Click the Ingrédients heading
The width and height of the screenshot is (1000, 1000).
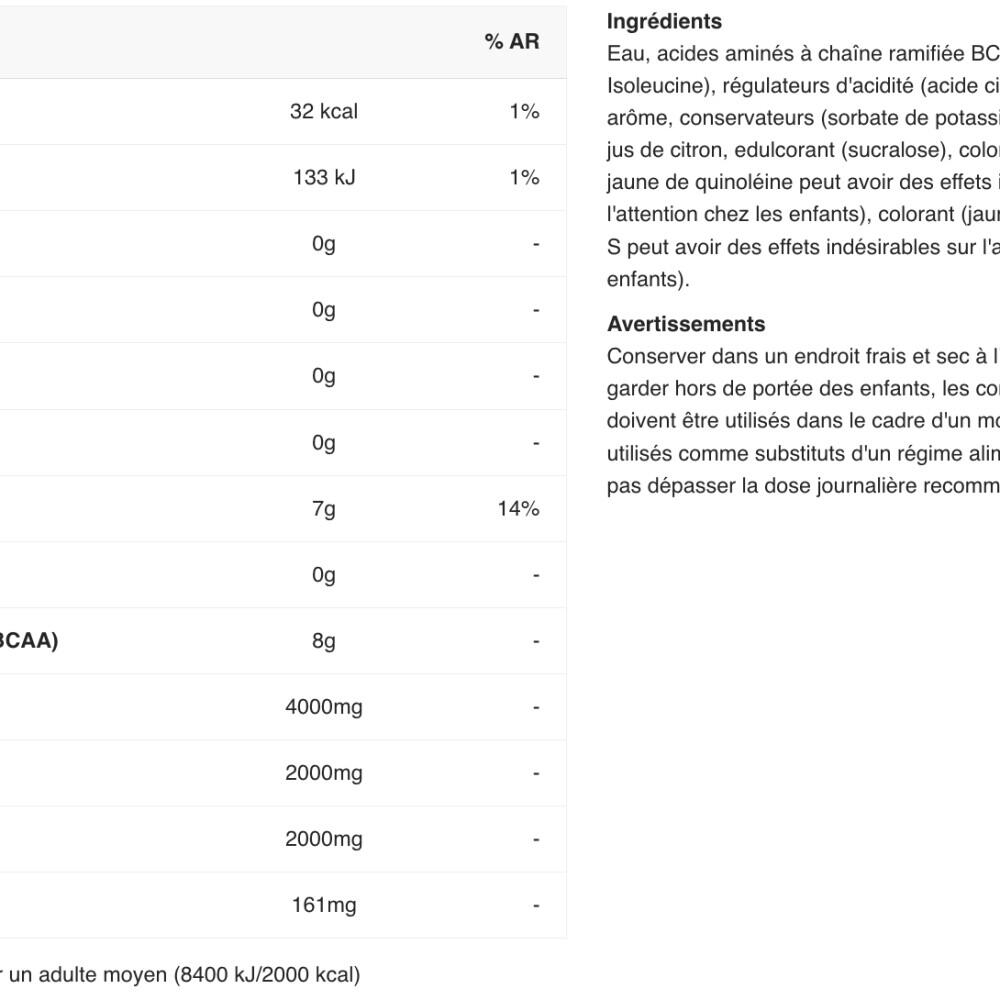click(x=664, y=22)
